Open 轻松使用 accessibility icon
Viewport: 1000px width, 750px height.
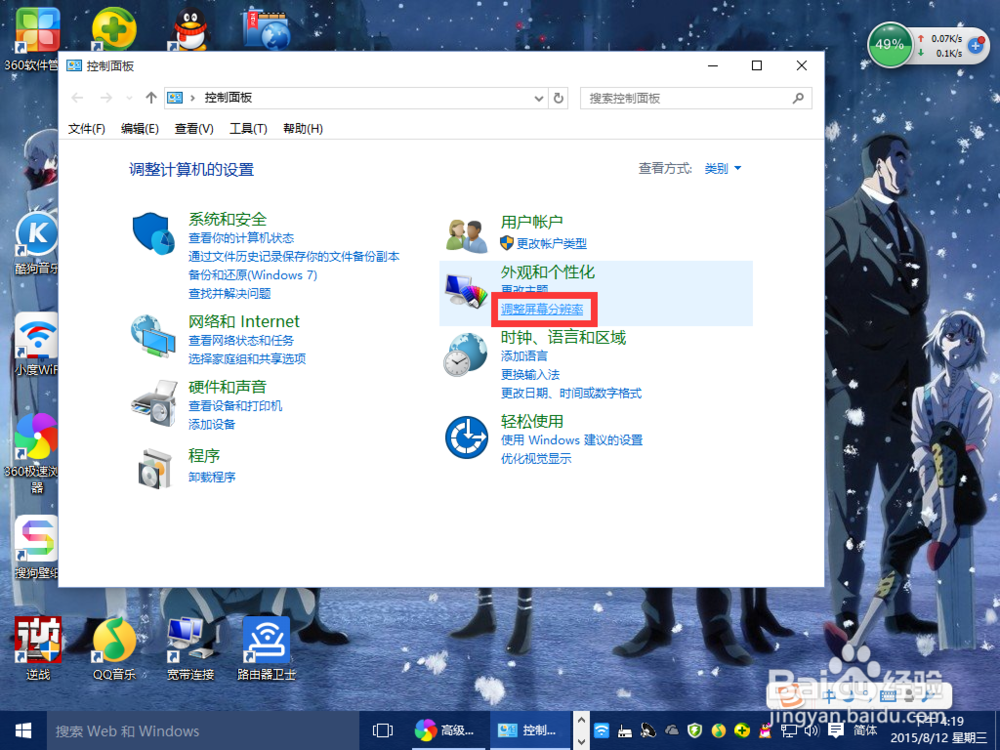(x=465, y=438)
